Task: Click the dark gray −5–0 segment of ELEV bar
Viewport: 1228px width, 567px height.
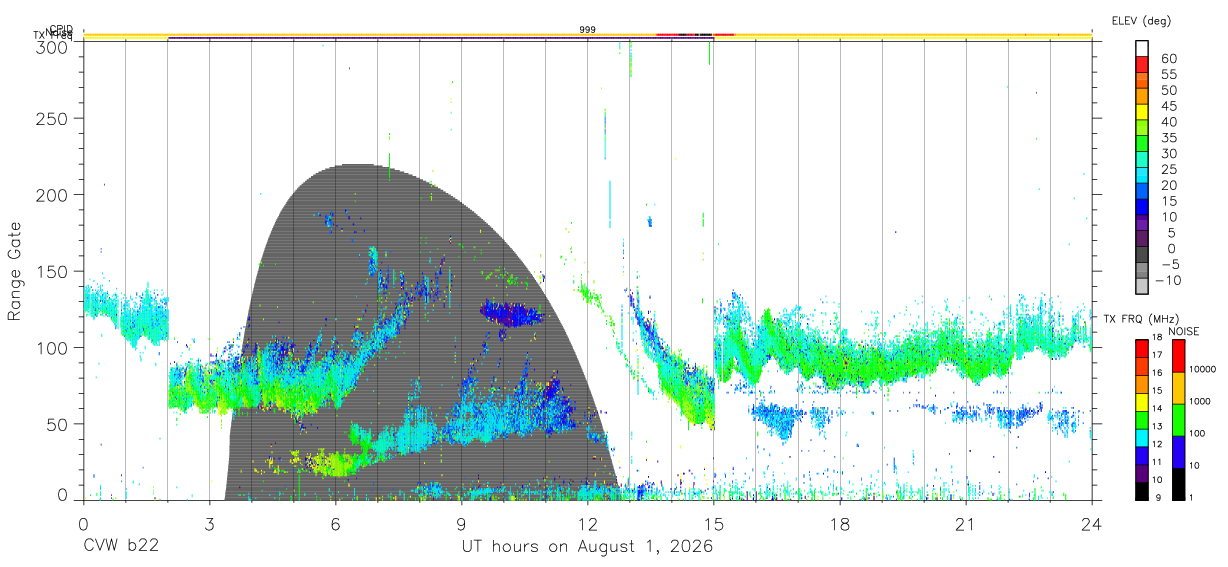Action: (1143, 256)
